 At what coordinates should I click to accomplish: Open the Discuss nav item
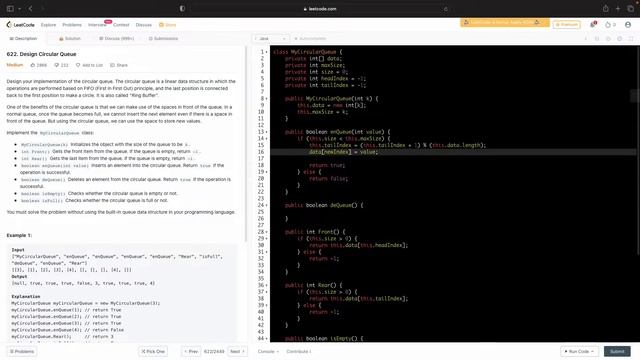click(x=144, y=25)
